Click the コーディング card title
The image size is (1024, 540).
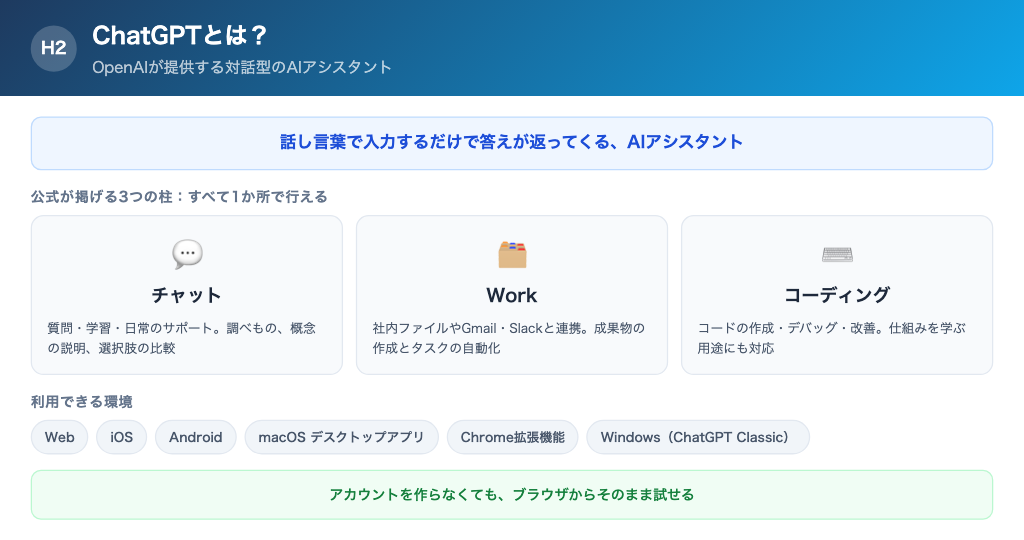click(x=837, y=295)
